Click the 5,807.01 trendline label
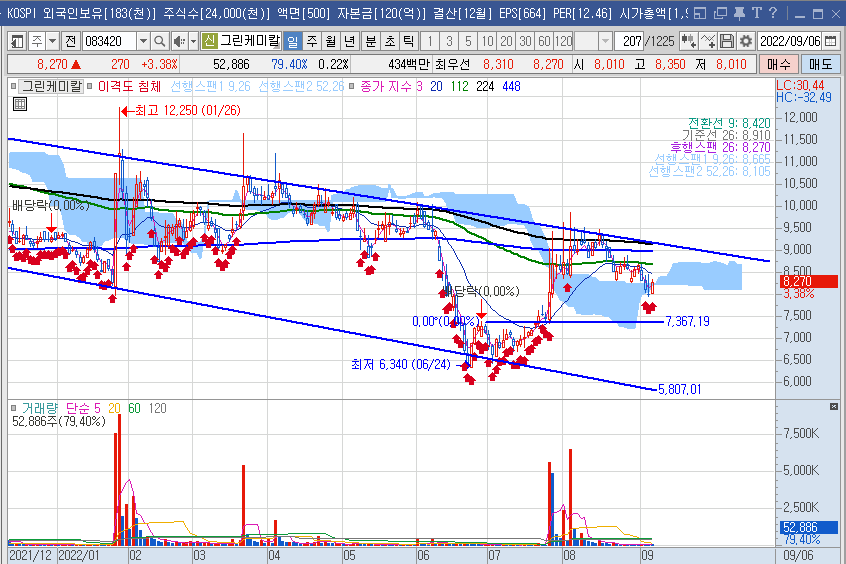The image size is (846, 564). pyautogui.click(x=680, y=389)
